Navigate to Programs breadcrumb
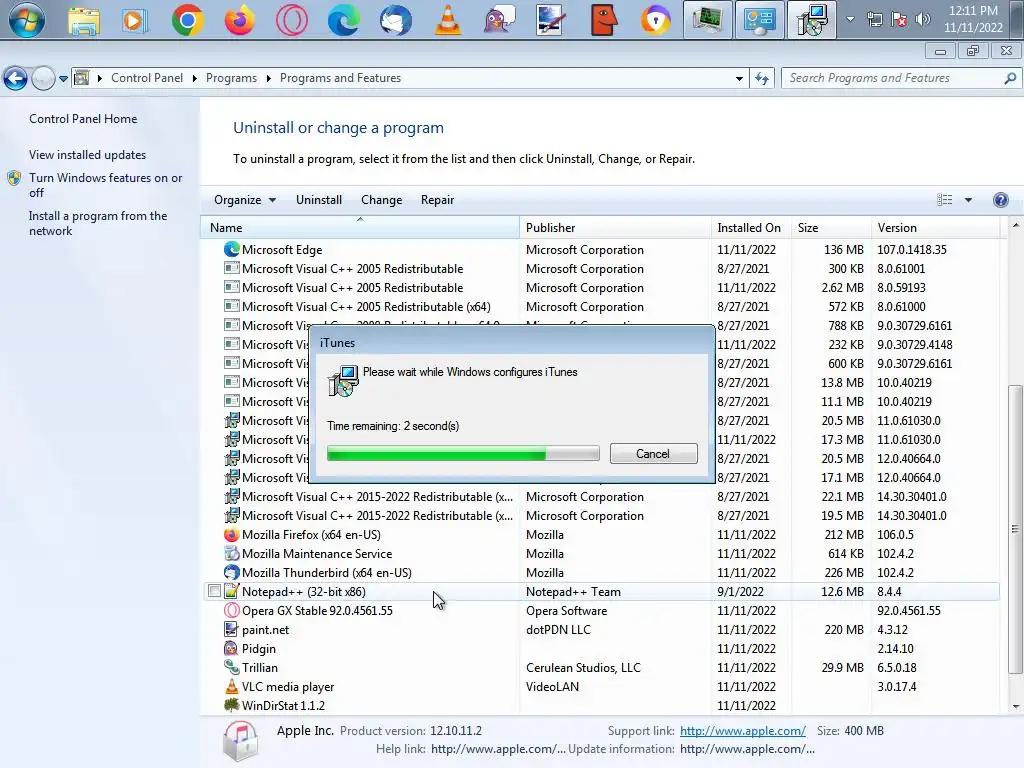1024x768 pixels. tap(231, 78)
